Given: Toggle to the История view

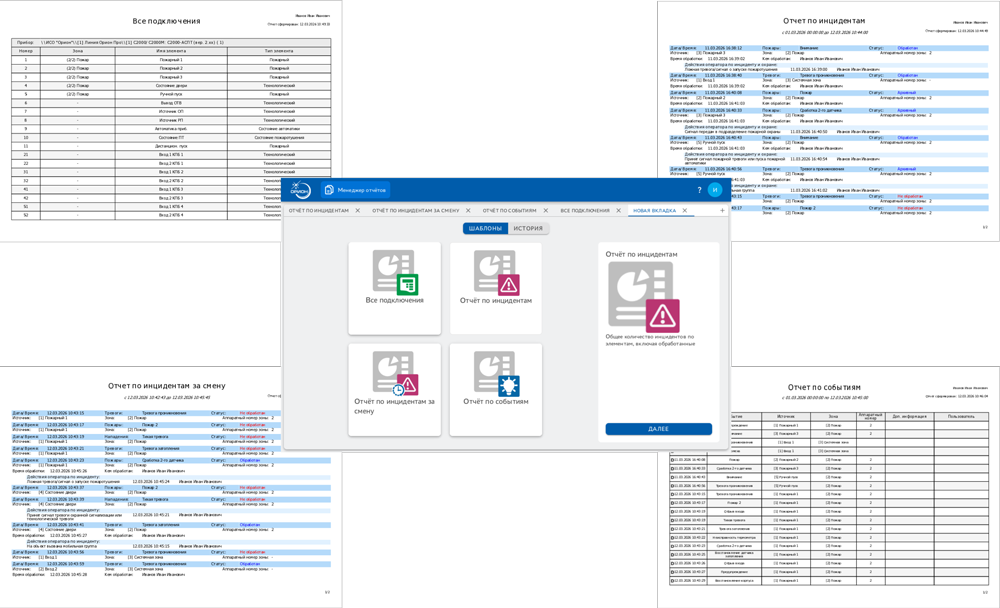Looking at the screenshot, I should (x=528, y=229).
